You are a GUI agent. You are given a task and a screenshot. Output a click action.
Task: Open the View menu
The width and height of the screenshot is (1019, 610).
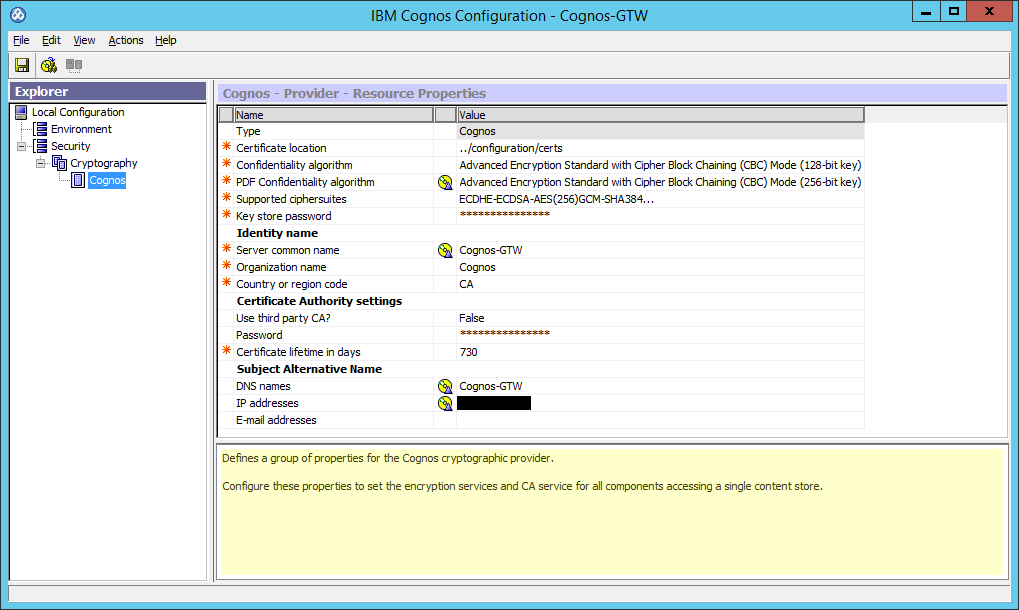pos(84,40)
